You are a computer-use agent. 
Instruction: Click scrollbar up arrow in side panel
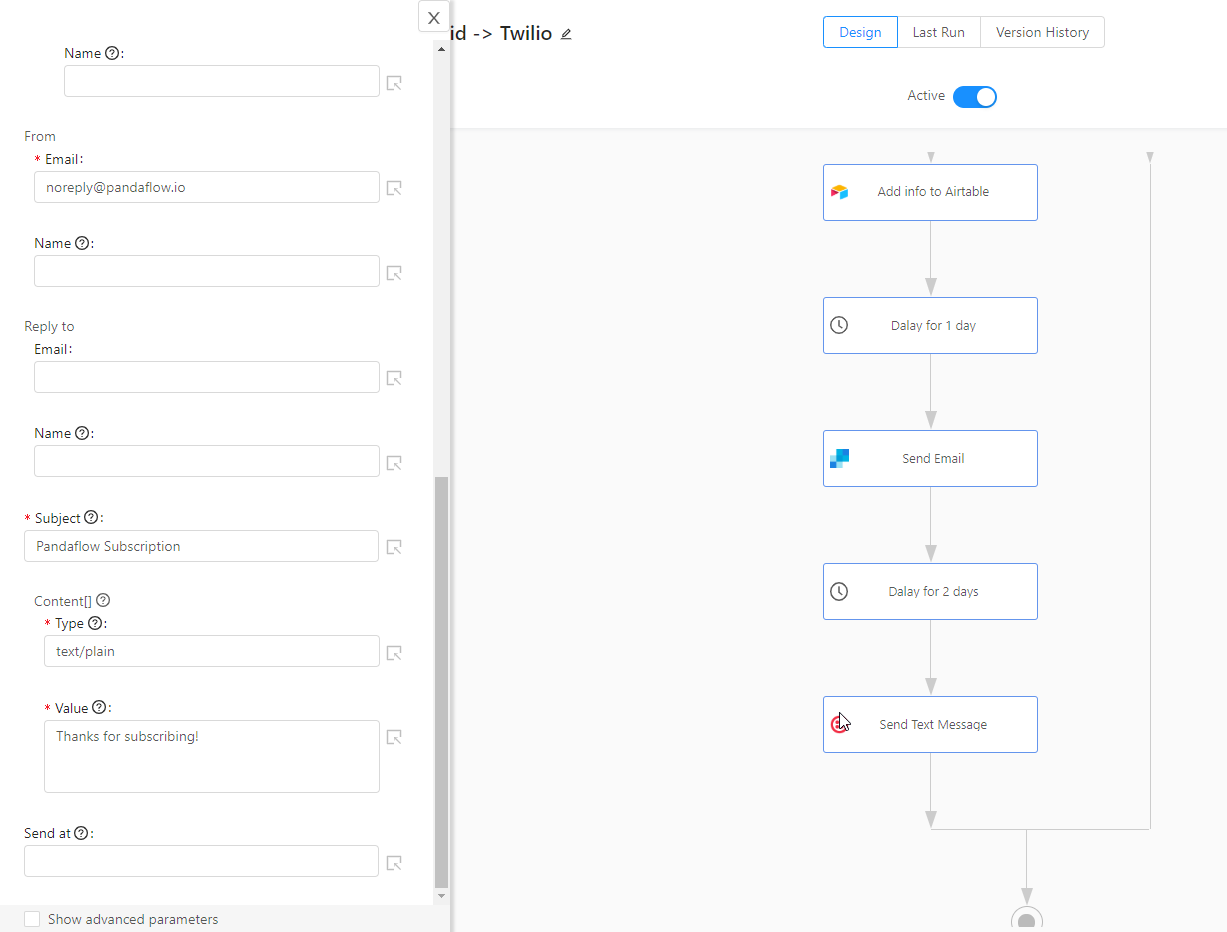pos(441,47)
